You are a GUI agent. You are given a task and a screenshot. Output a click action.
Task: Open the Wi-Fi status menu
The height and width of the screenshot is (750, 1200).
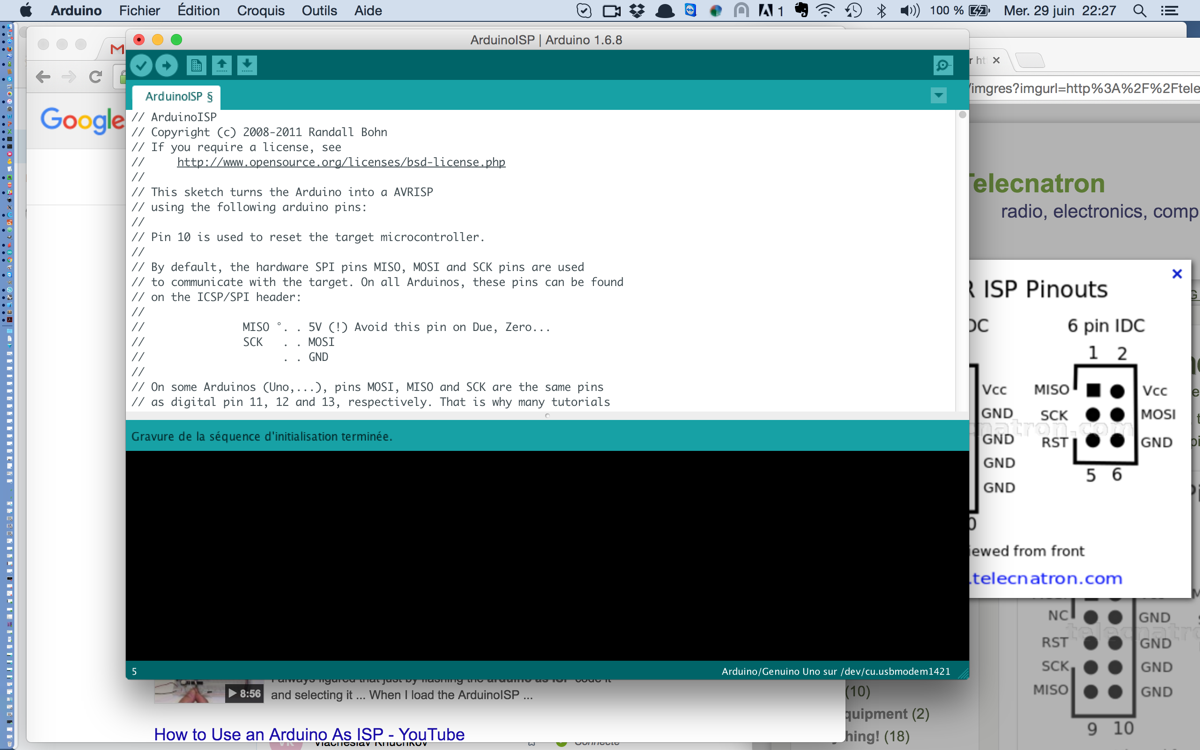(825, 11)
